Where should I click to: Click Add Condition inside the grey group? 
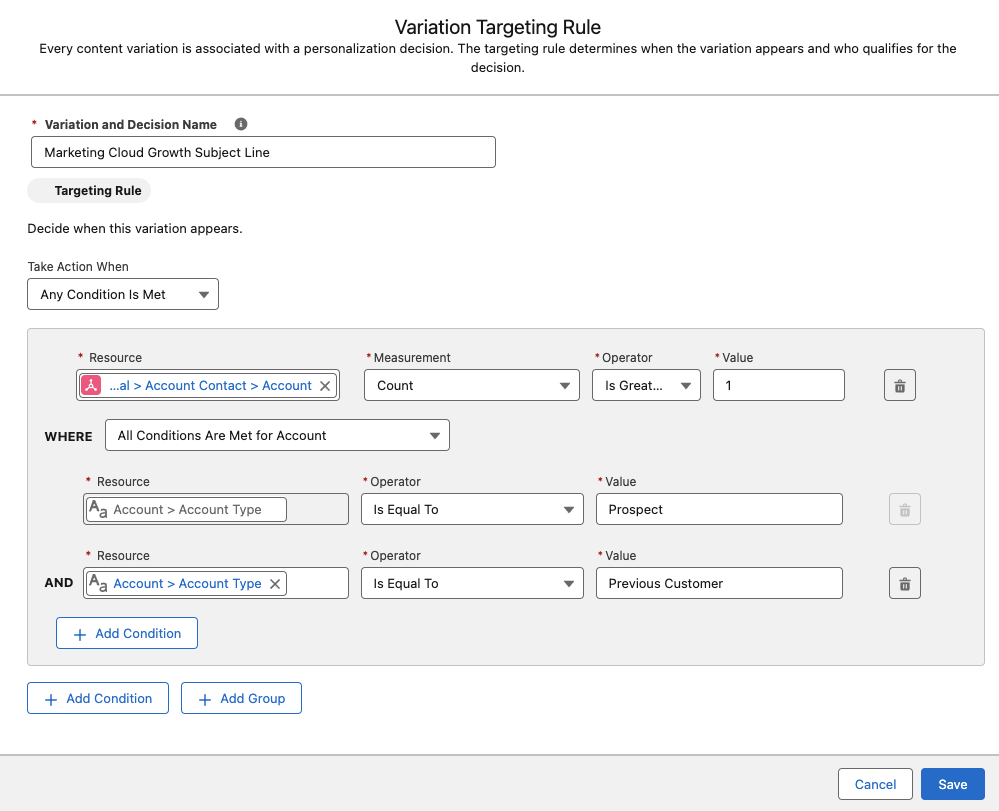click(127, 633)
